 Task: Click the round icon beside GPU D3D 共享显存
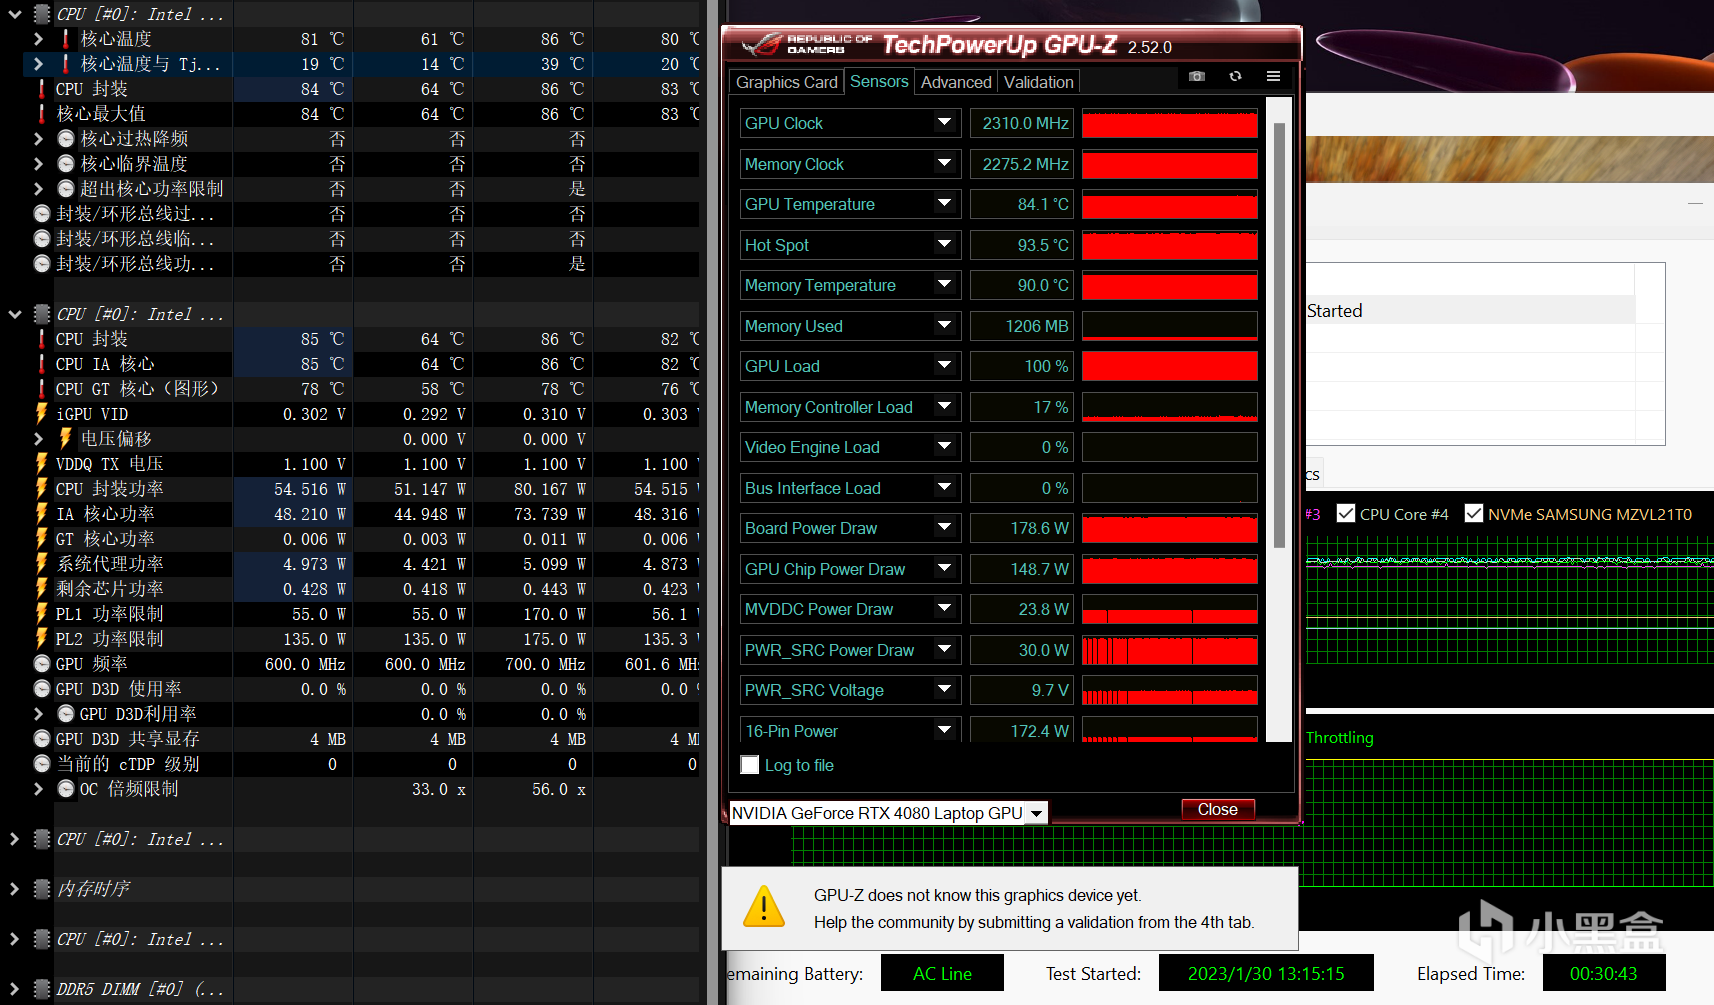[x=42, y=739]
